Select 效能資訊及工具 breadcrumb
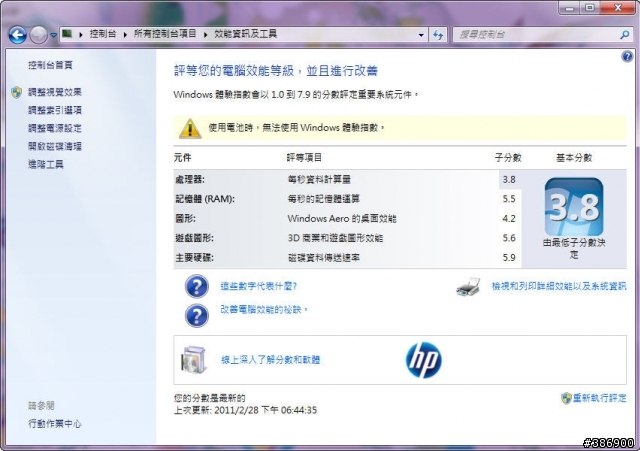 [245, 33]
